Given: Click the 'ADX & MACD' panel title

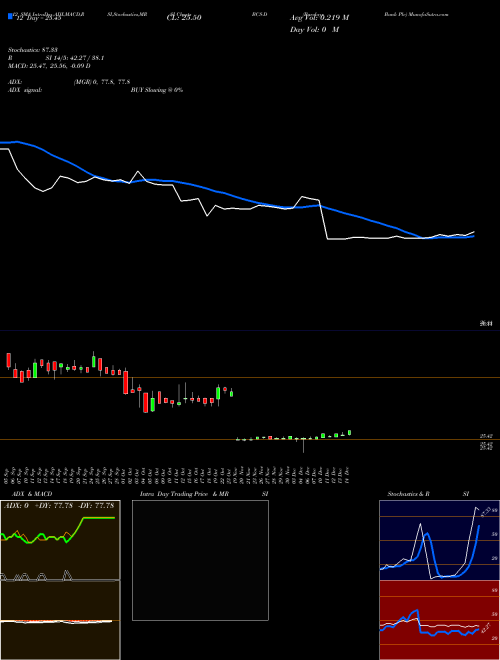Looking at the screenshot, I should tap(32, 494).
